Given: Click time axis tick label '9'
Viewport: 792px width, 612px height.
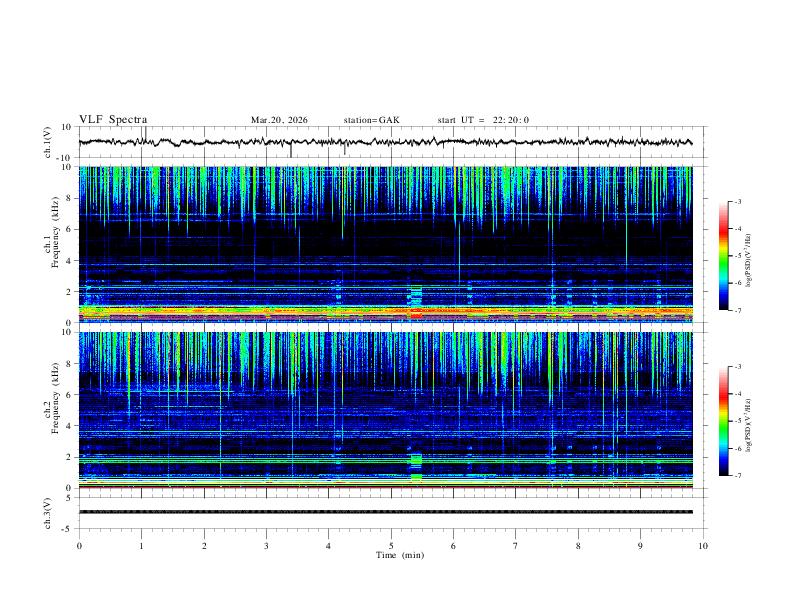Looking at the screenshot, I should [640, 546].
